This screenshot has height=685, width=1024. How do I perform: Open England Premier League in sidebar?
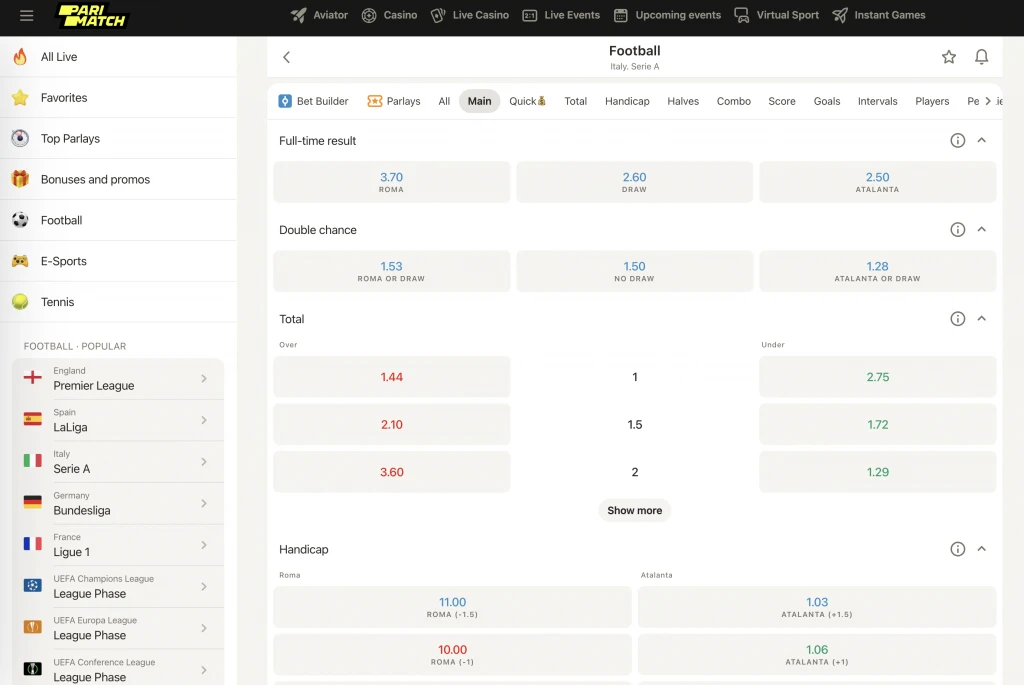(118, 379)
